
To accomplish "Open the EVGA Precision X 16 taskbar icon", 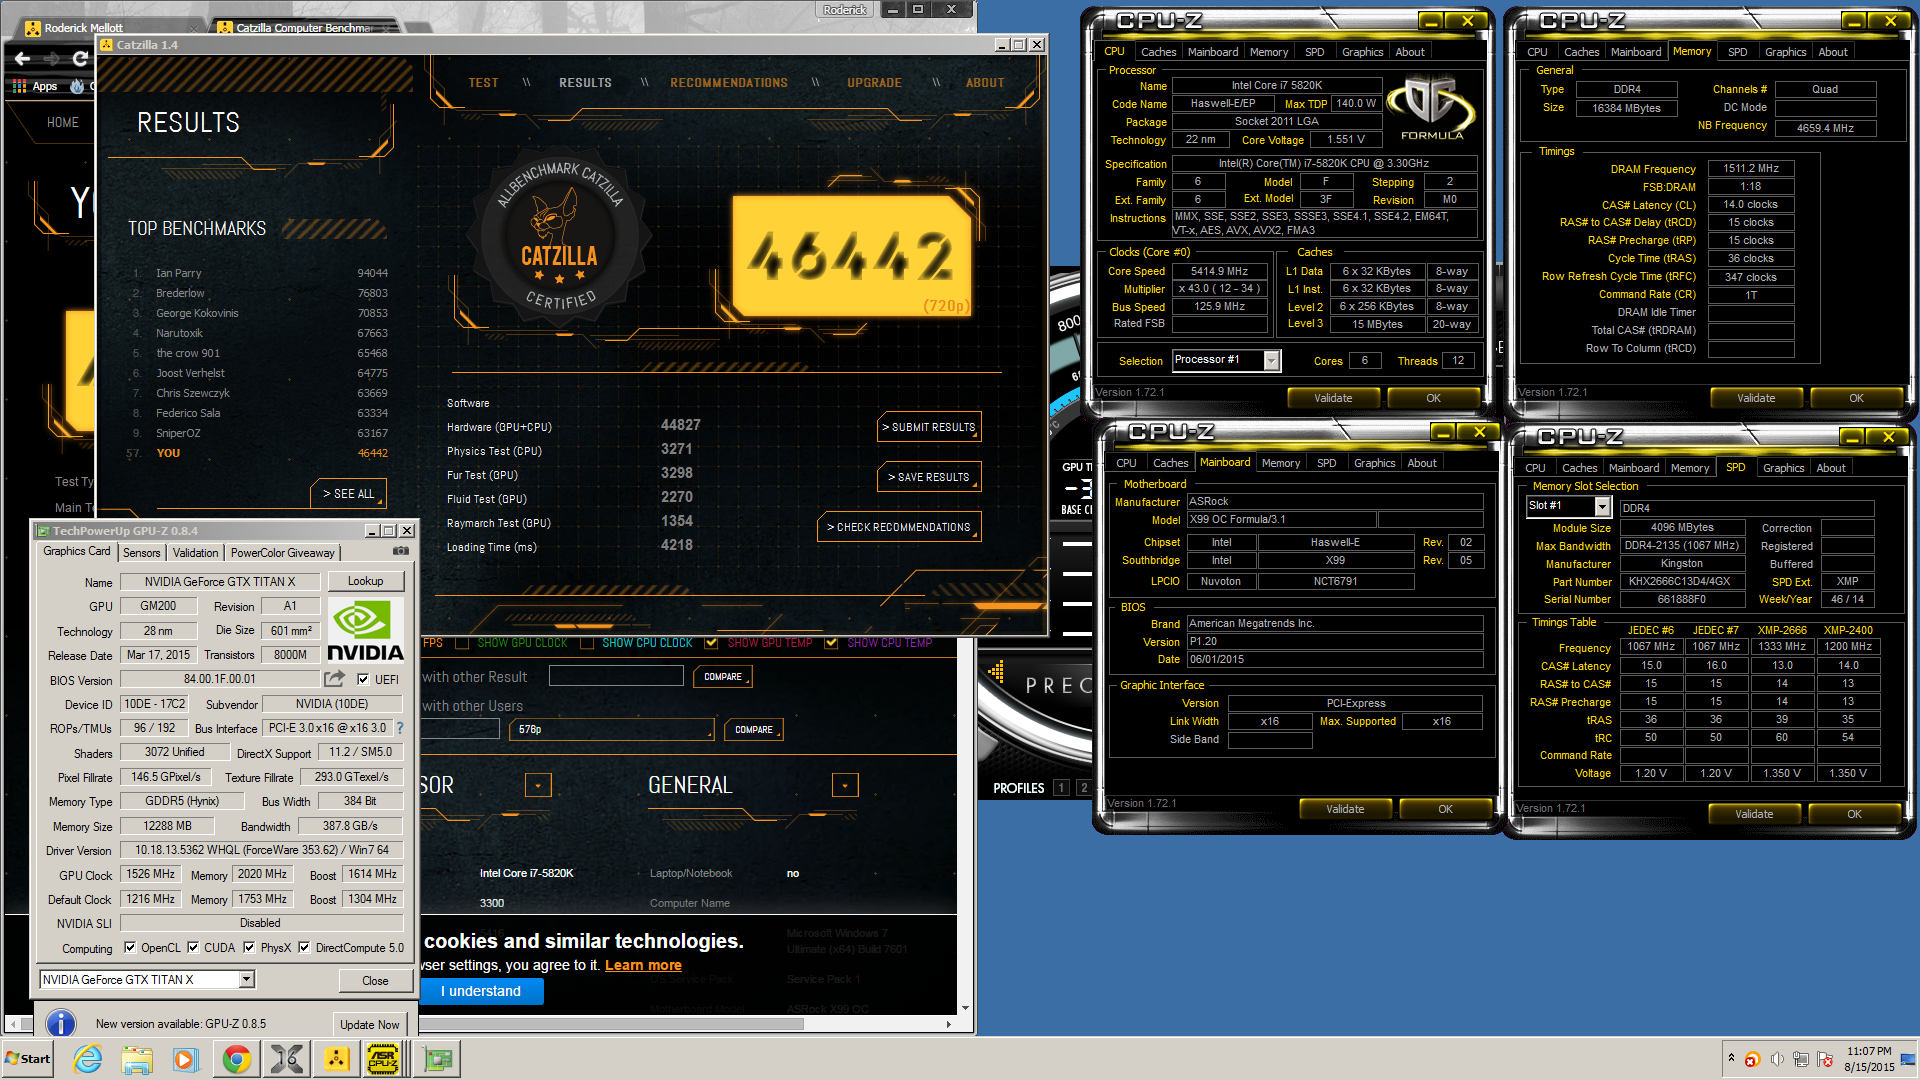I will point(286,1059).
